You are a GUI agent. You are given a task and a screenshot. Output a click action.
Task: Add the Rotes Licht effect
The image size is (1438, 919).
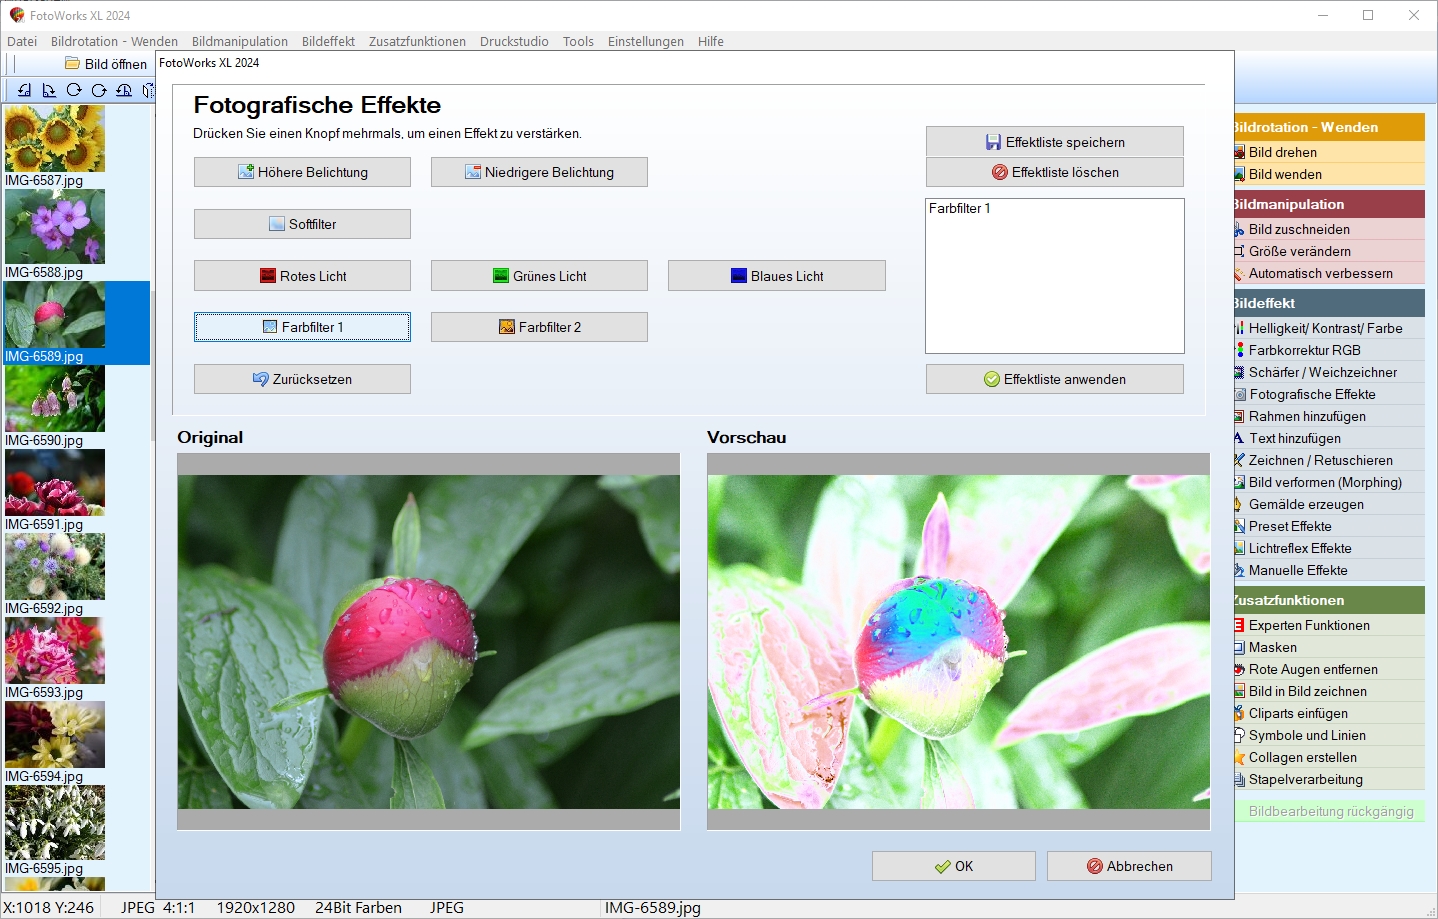point(302,276)
